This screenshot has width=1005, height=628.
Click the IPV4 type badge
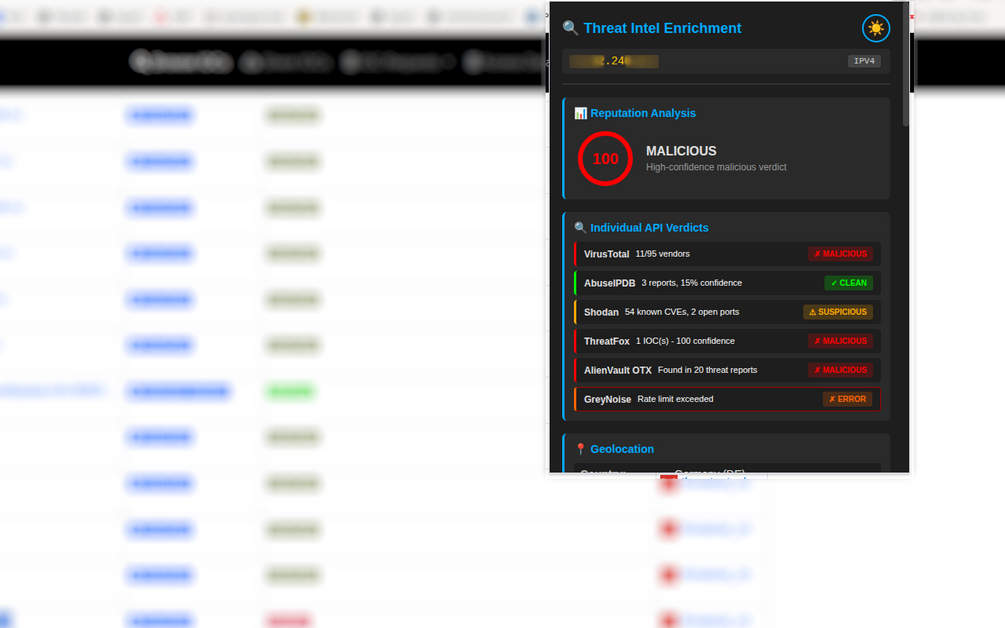coord(864,61)
